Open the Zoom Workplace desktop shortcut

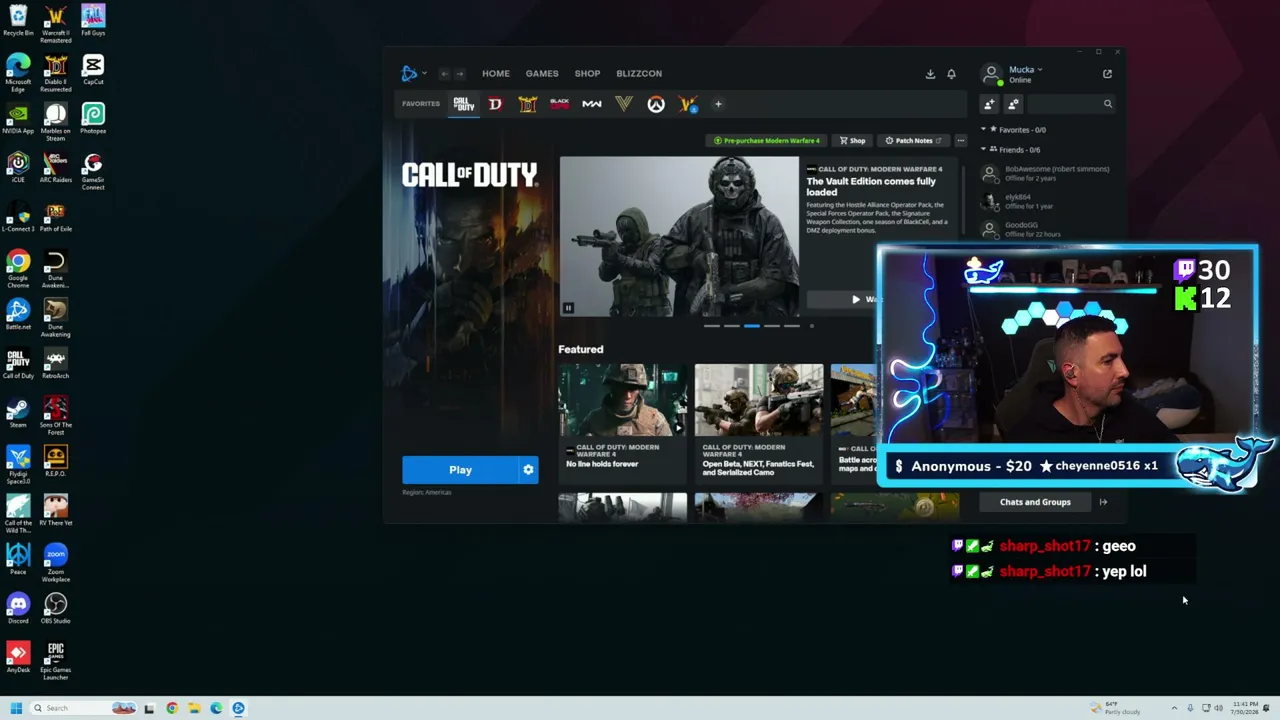tap(56, 564)
